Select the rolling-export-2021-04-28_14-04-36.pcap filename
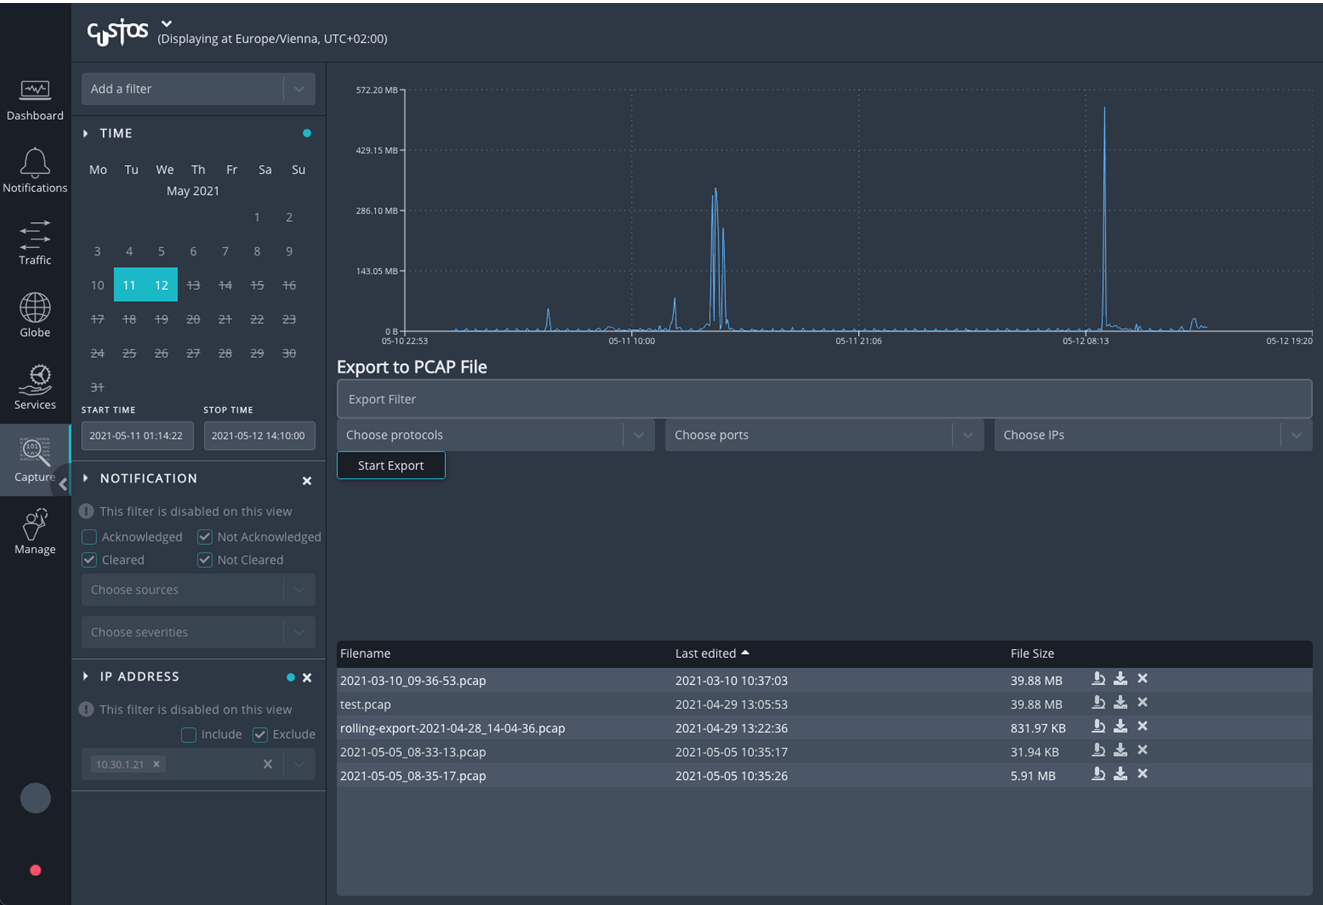 (452, 728)
